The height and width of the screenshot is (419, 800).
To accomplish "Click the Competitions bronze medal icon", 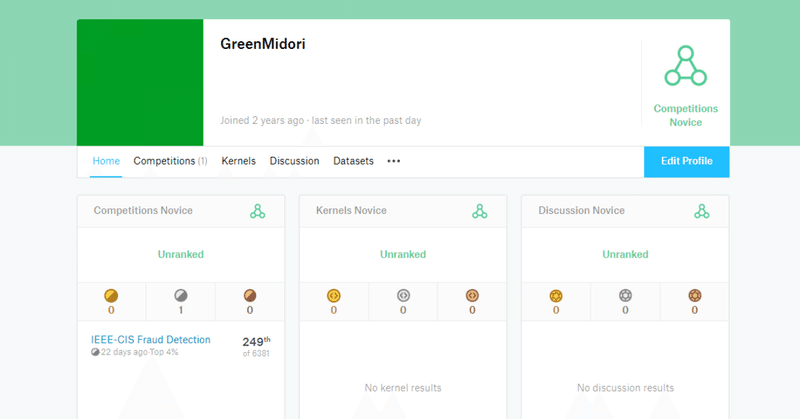I will coord(250,295).
